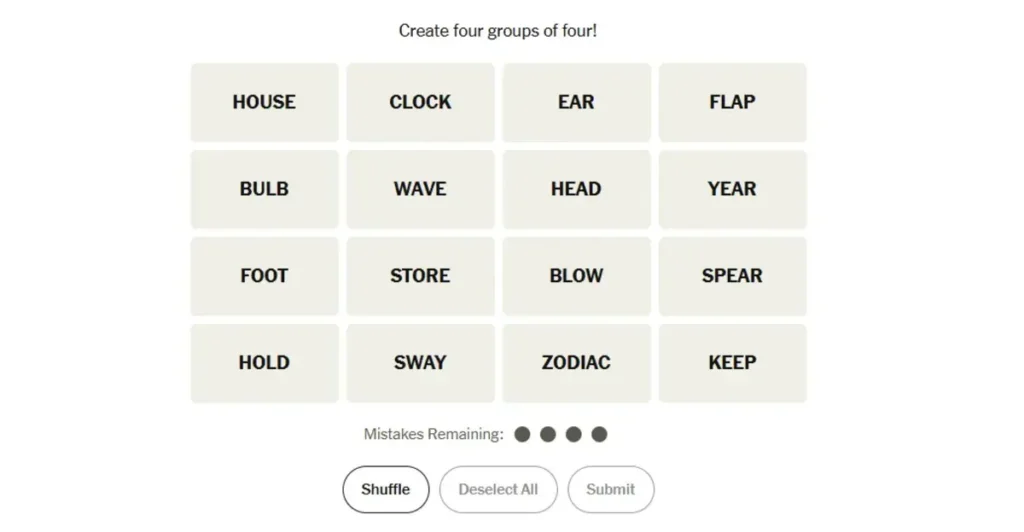
Task: Select the CLOCK word tile
Action: click(420, 102)
